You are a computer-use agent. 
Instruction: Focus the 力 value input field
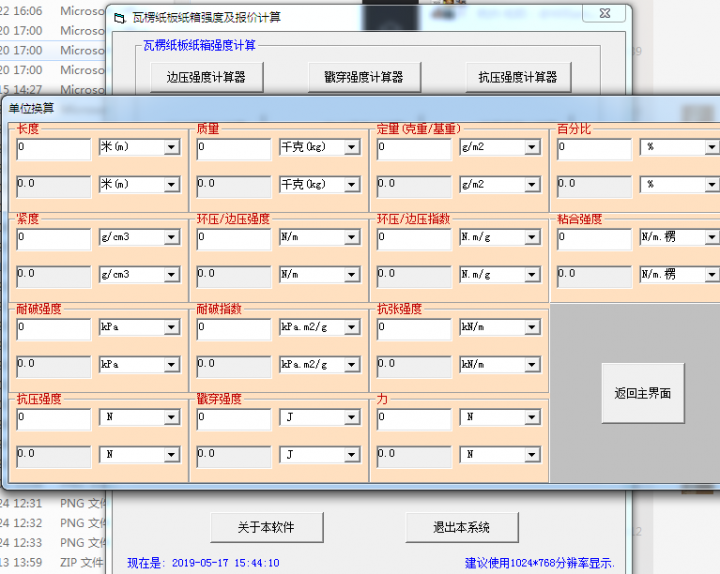(413, 418)
